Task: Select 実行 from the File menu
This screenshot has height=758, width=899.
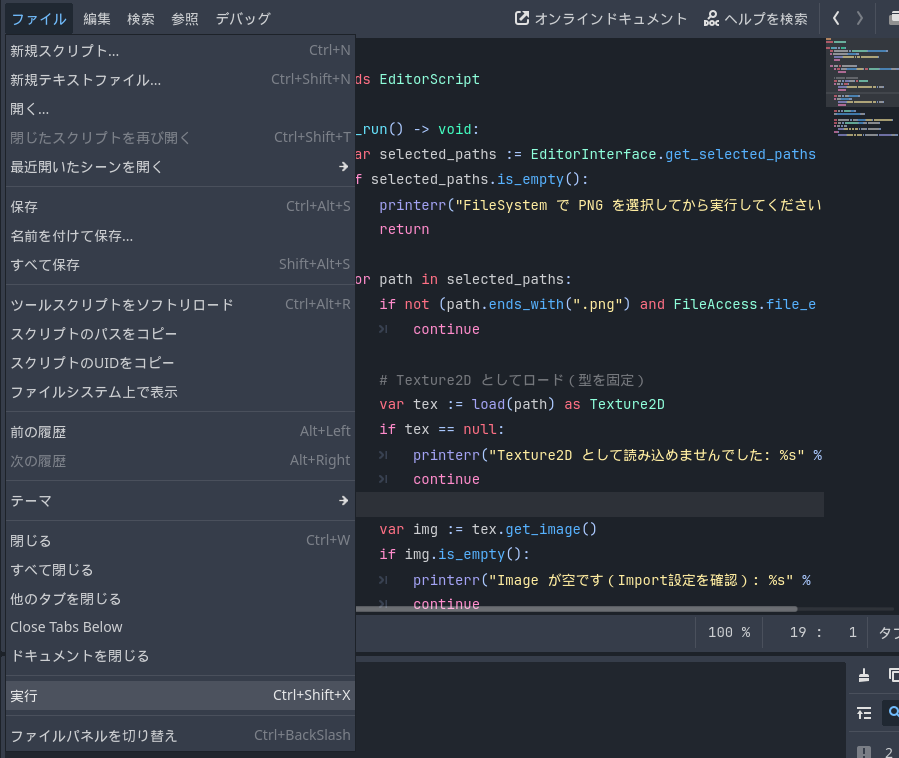Action: 180,695
